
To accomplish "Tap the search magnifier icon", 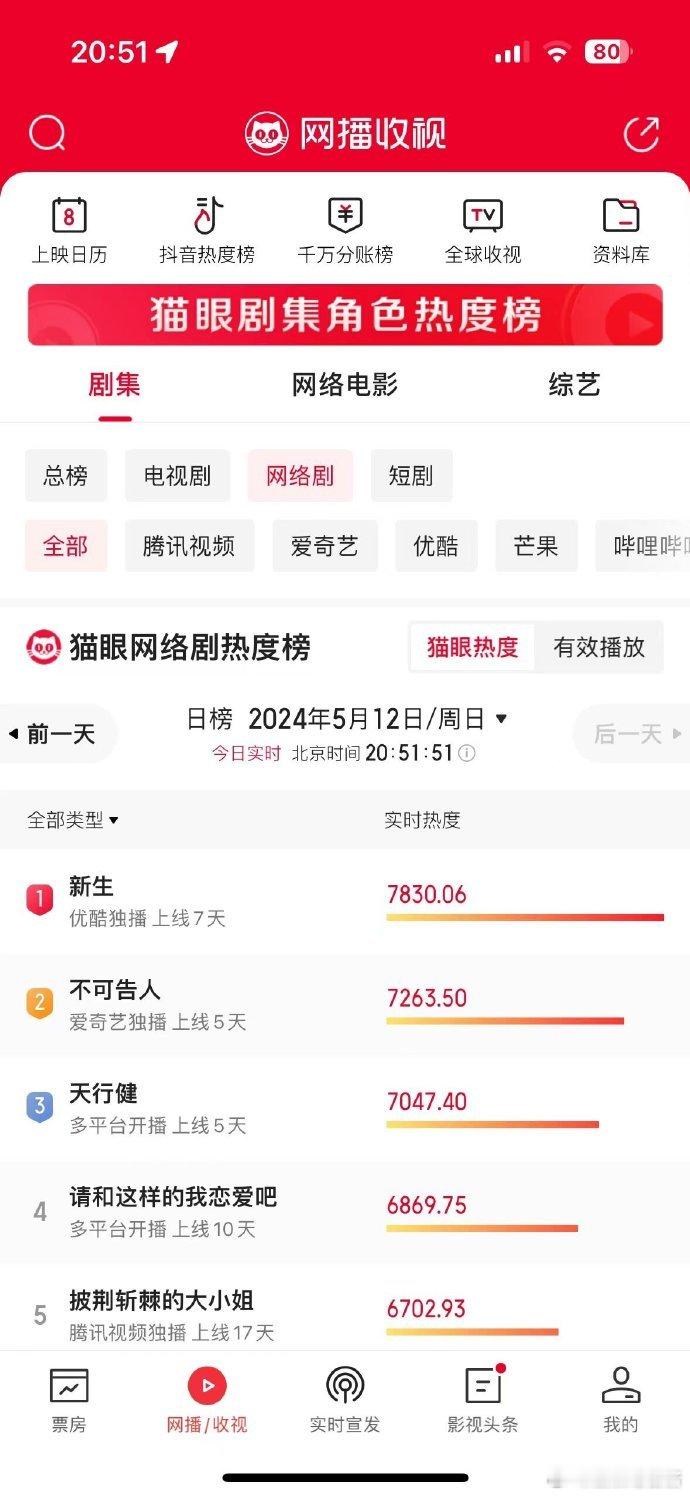I will coord(47,133).
